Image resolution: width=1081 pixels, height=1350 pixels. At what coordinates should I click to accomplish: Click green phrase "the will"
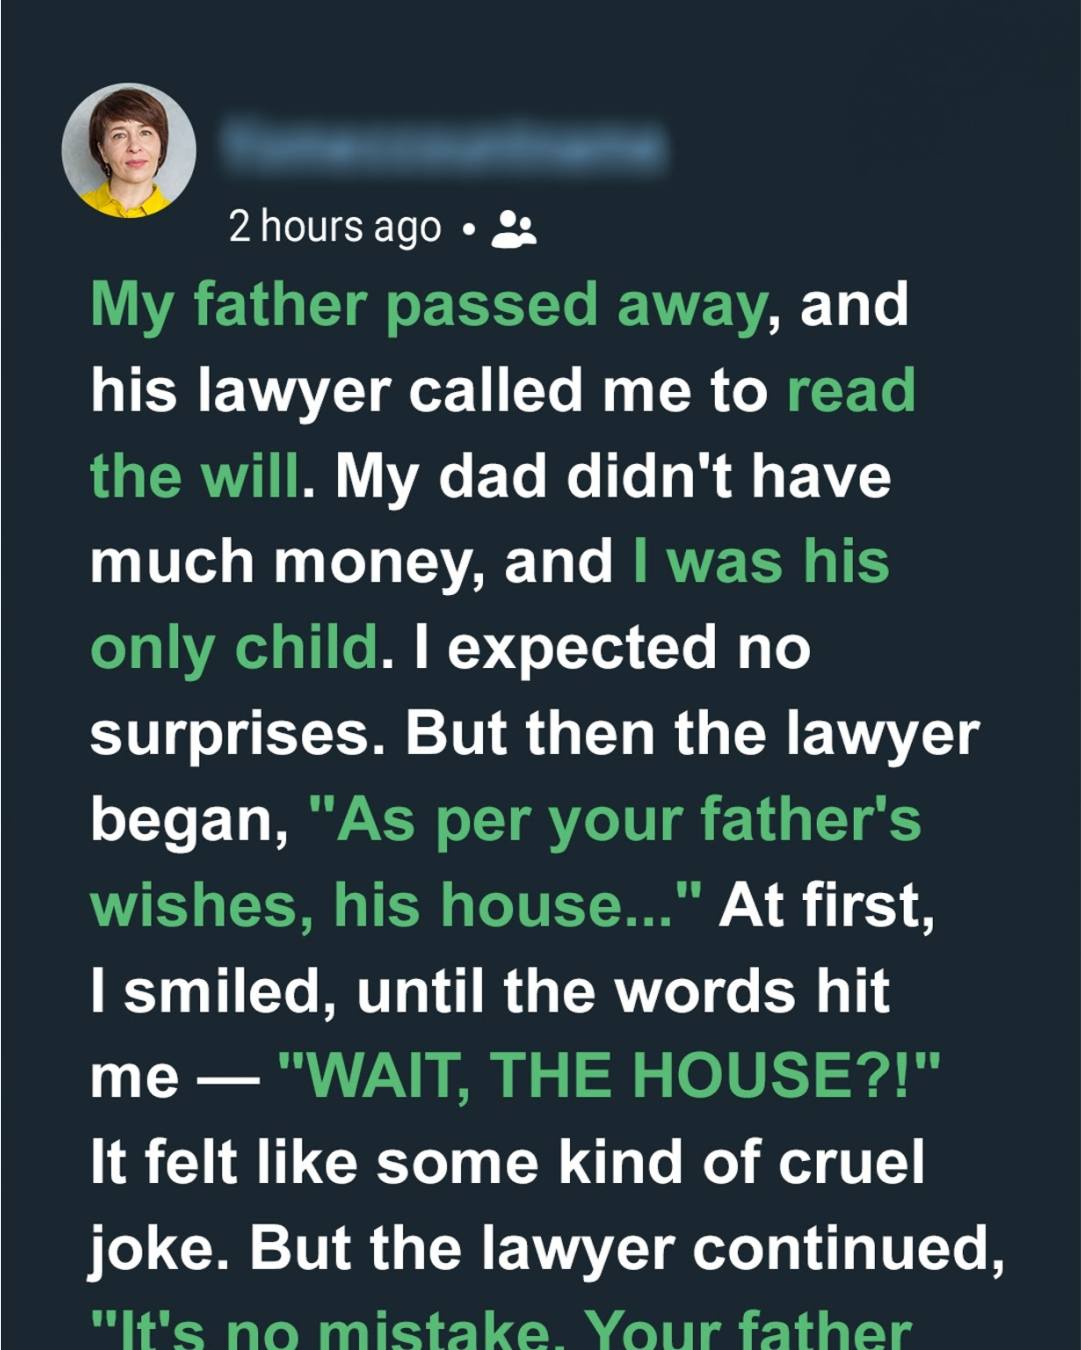coord(194,476)
